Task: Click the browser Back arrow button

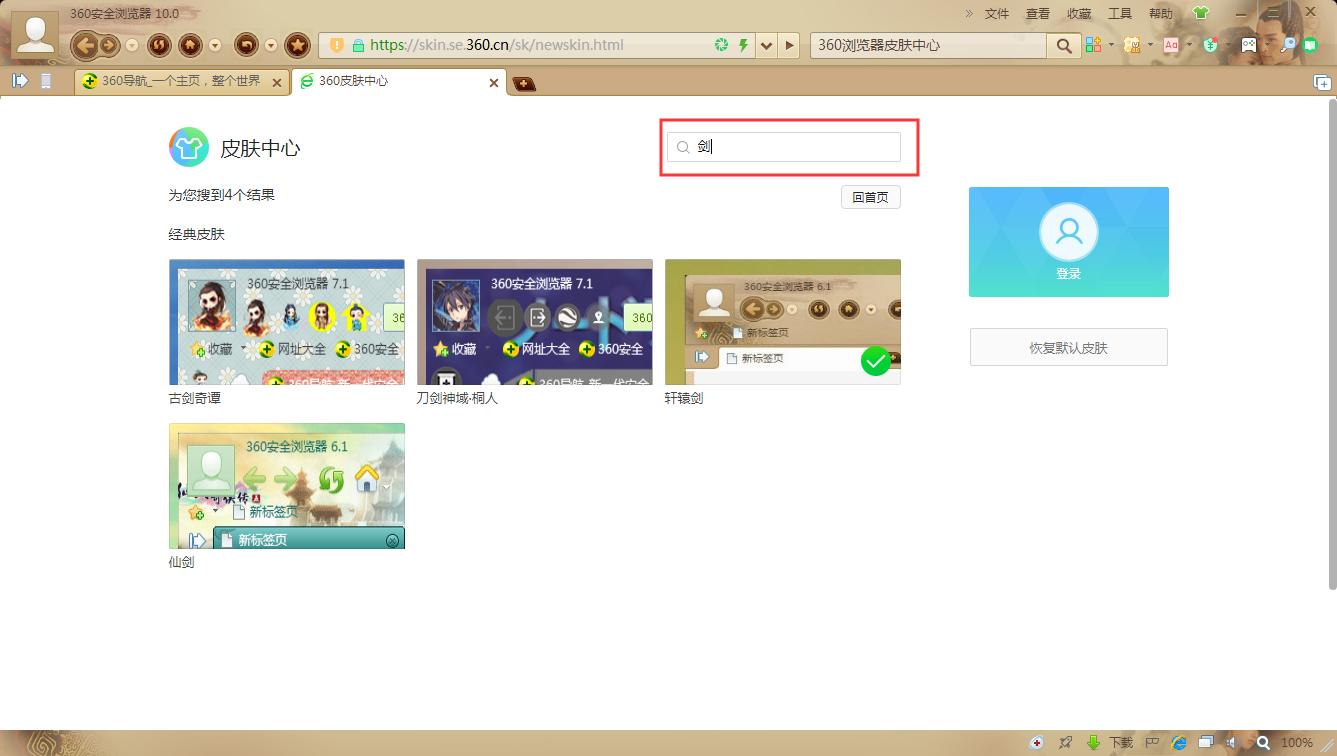Action: (x=85, y=45)
